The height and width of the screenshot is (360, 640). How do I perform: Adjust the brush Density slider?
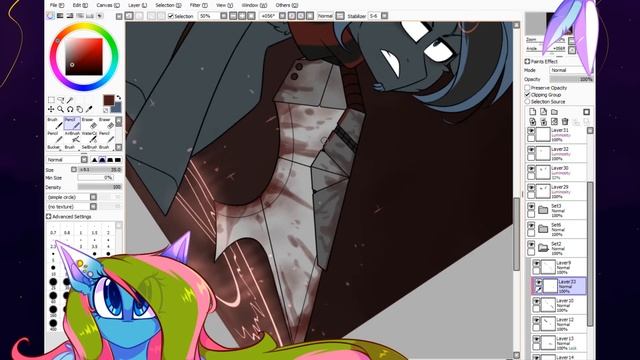(x=100, y=187)
